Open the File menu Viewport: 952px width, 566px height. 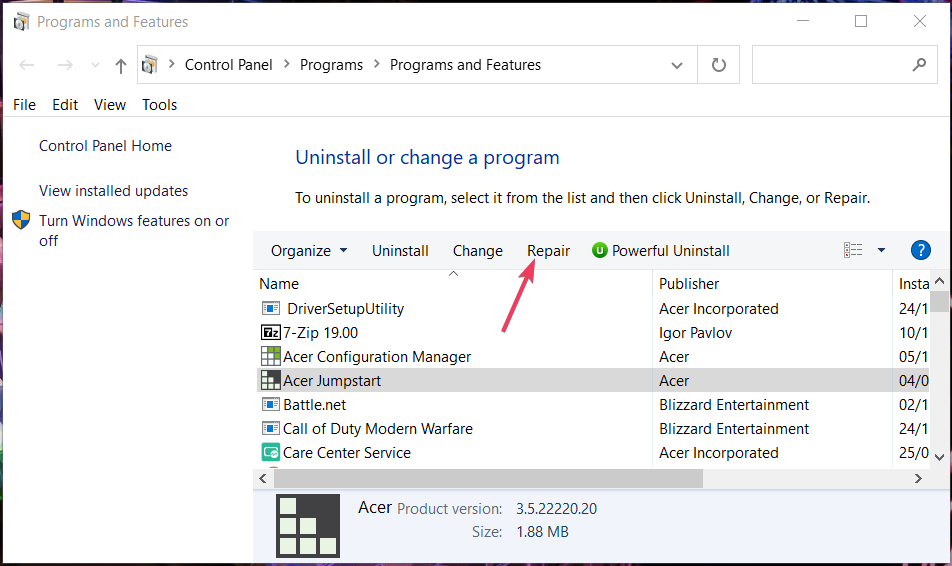click(x=24, y=105)
